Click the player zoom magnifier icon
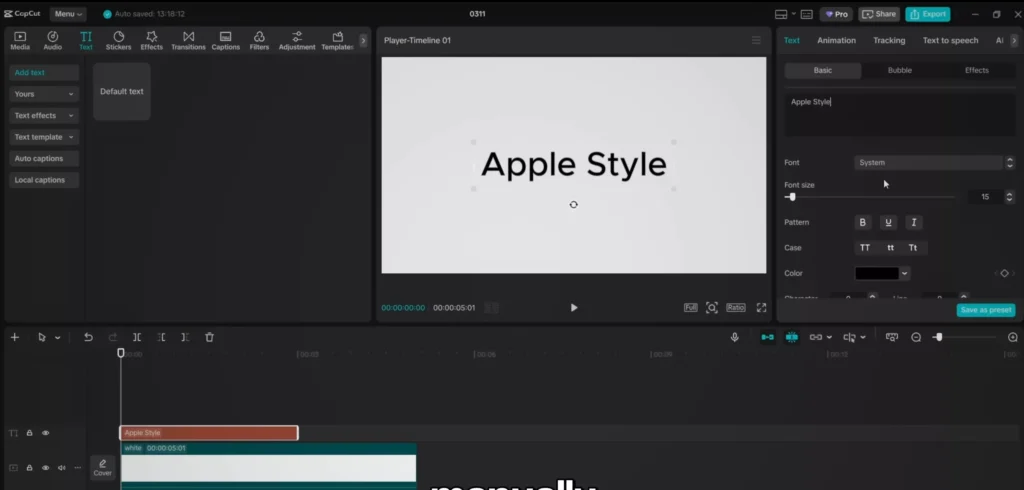 pos(712,308)
